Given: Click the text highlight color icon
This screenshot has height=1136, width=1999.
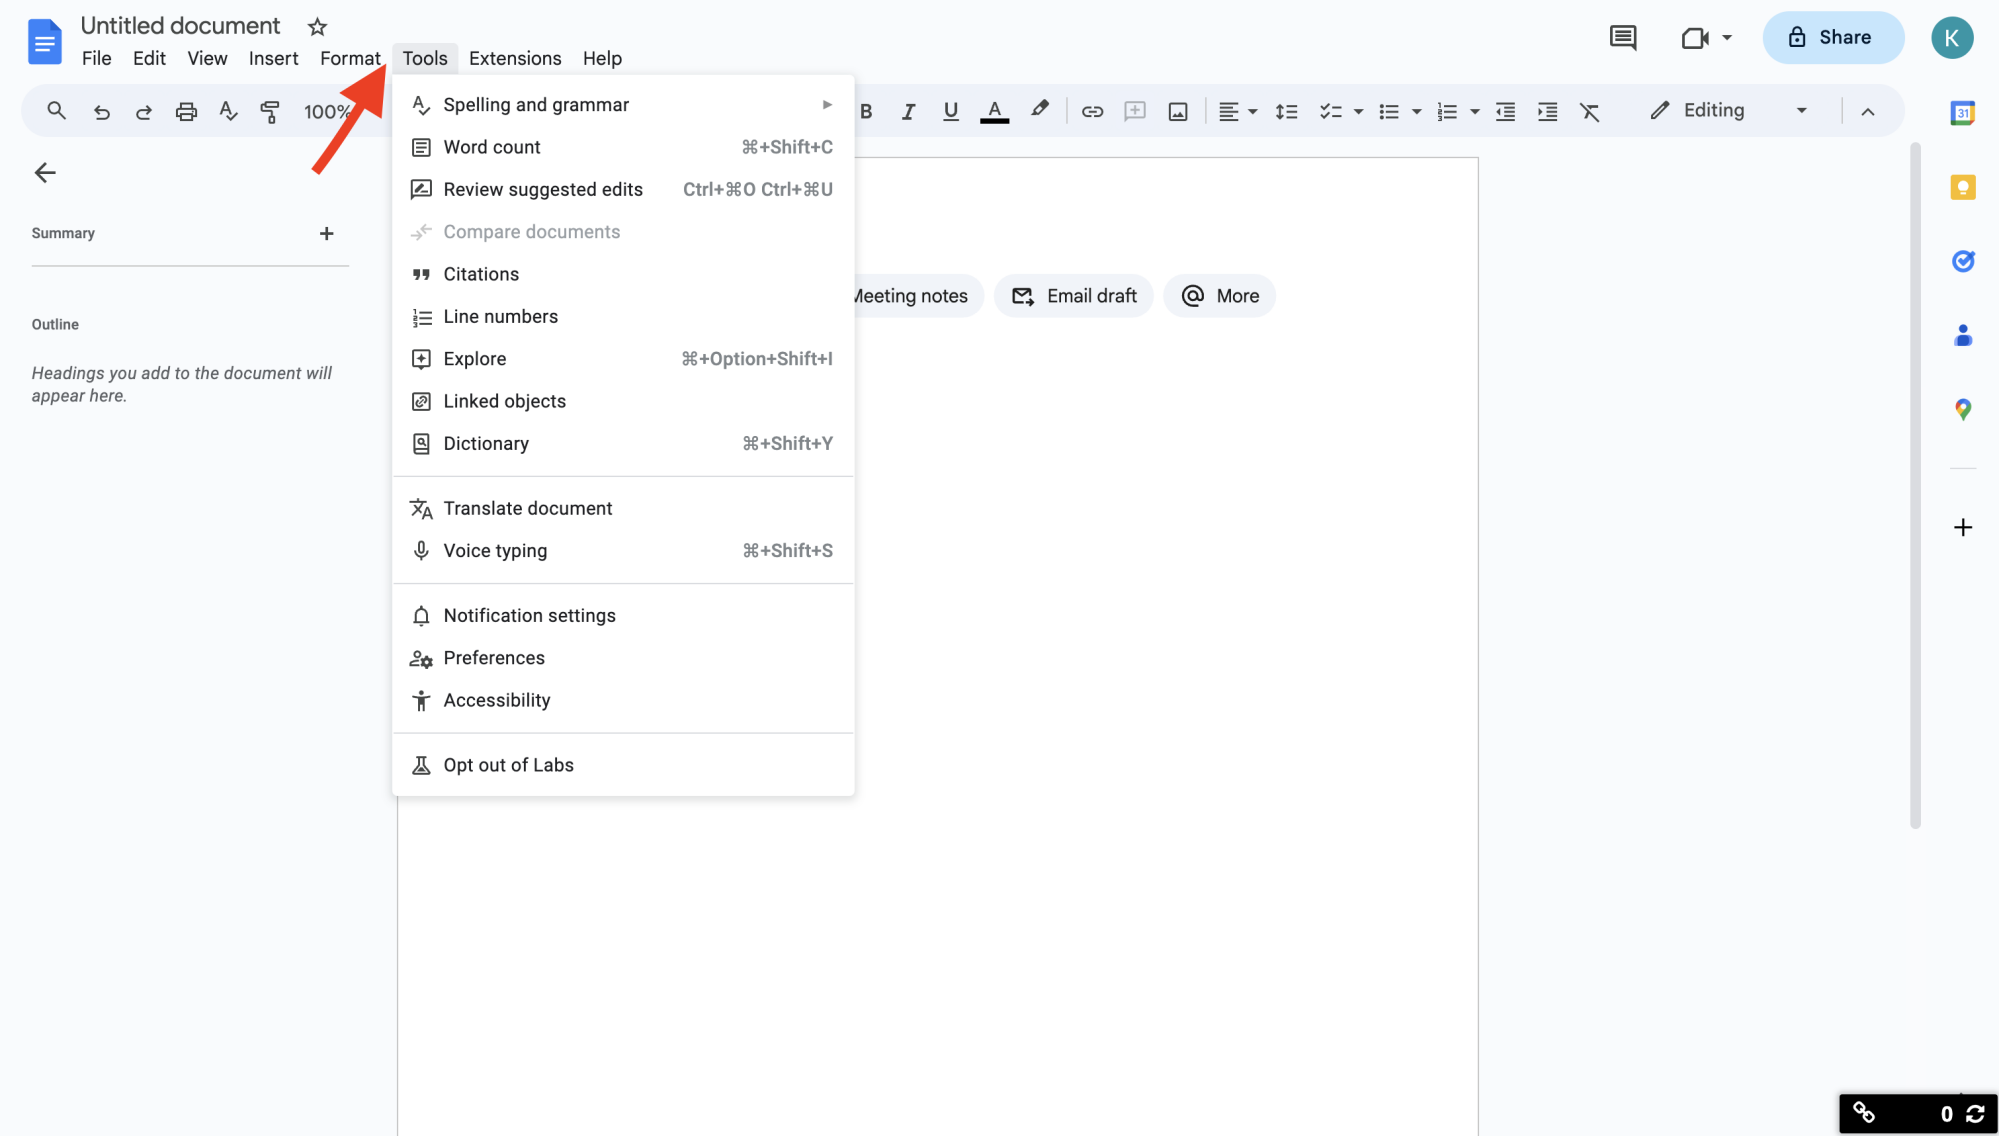Looking at the screenshot, I should pos(1039,110).
